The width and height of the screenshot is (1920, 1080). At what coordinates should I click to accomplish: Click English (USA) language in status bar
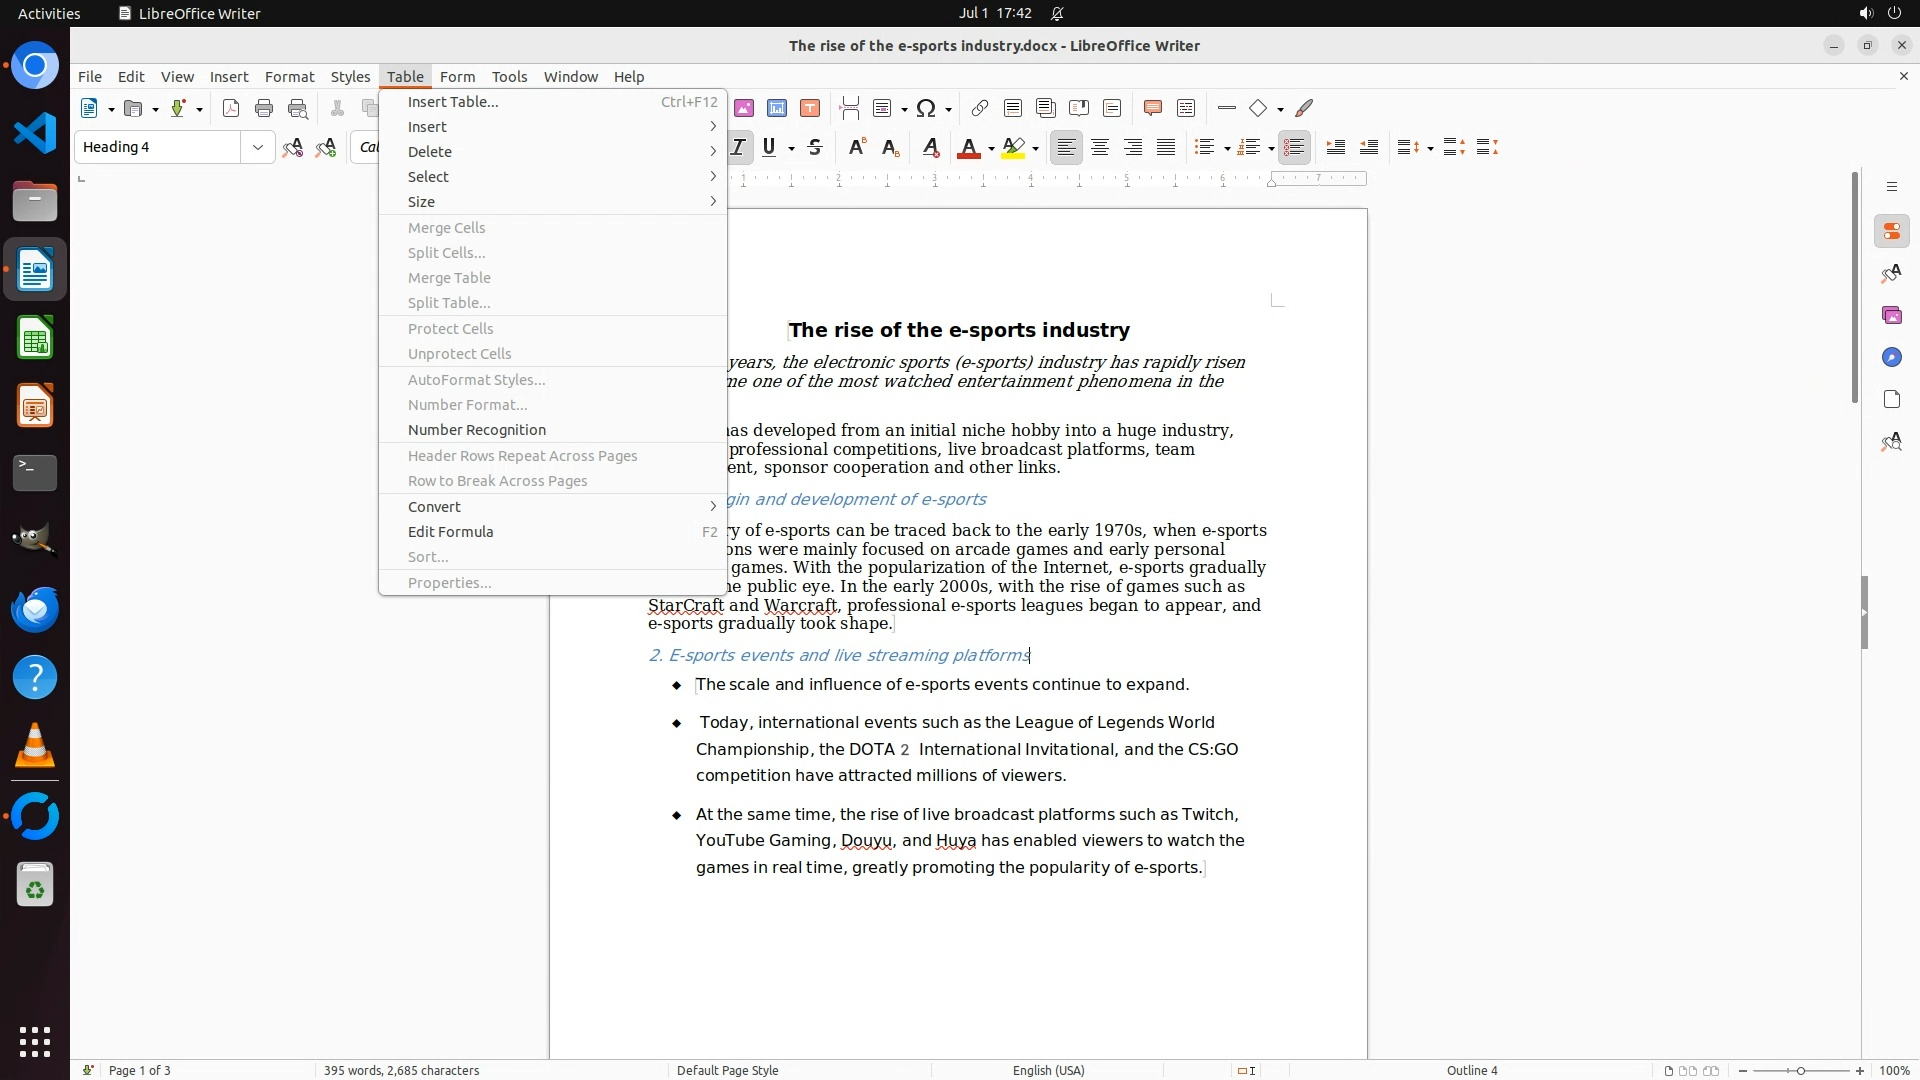point(1048,1070)
